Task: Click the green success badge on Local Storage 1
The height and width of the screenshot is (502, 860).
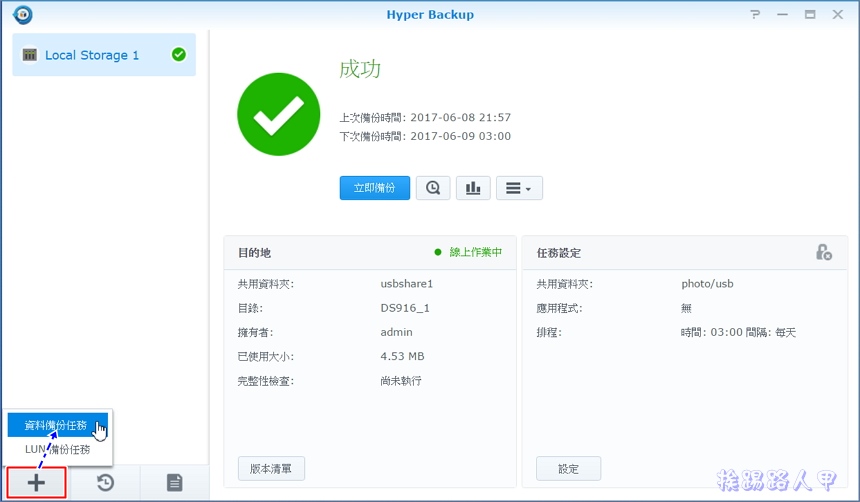Action: 179,54
